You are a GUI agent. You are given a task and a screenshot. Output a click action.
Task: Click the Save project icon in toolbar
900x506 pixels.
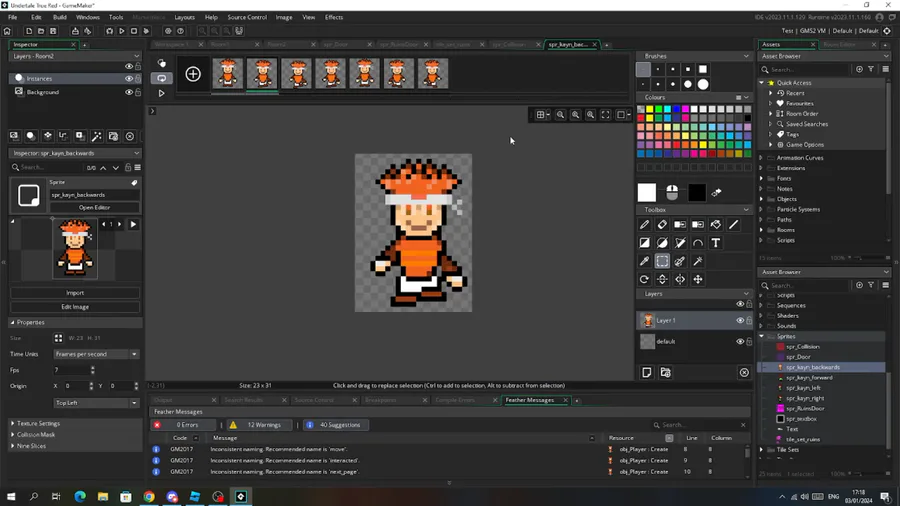coord(53,31)
